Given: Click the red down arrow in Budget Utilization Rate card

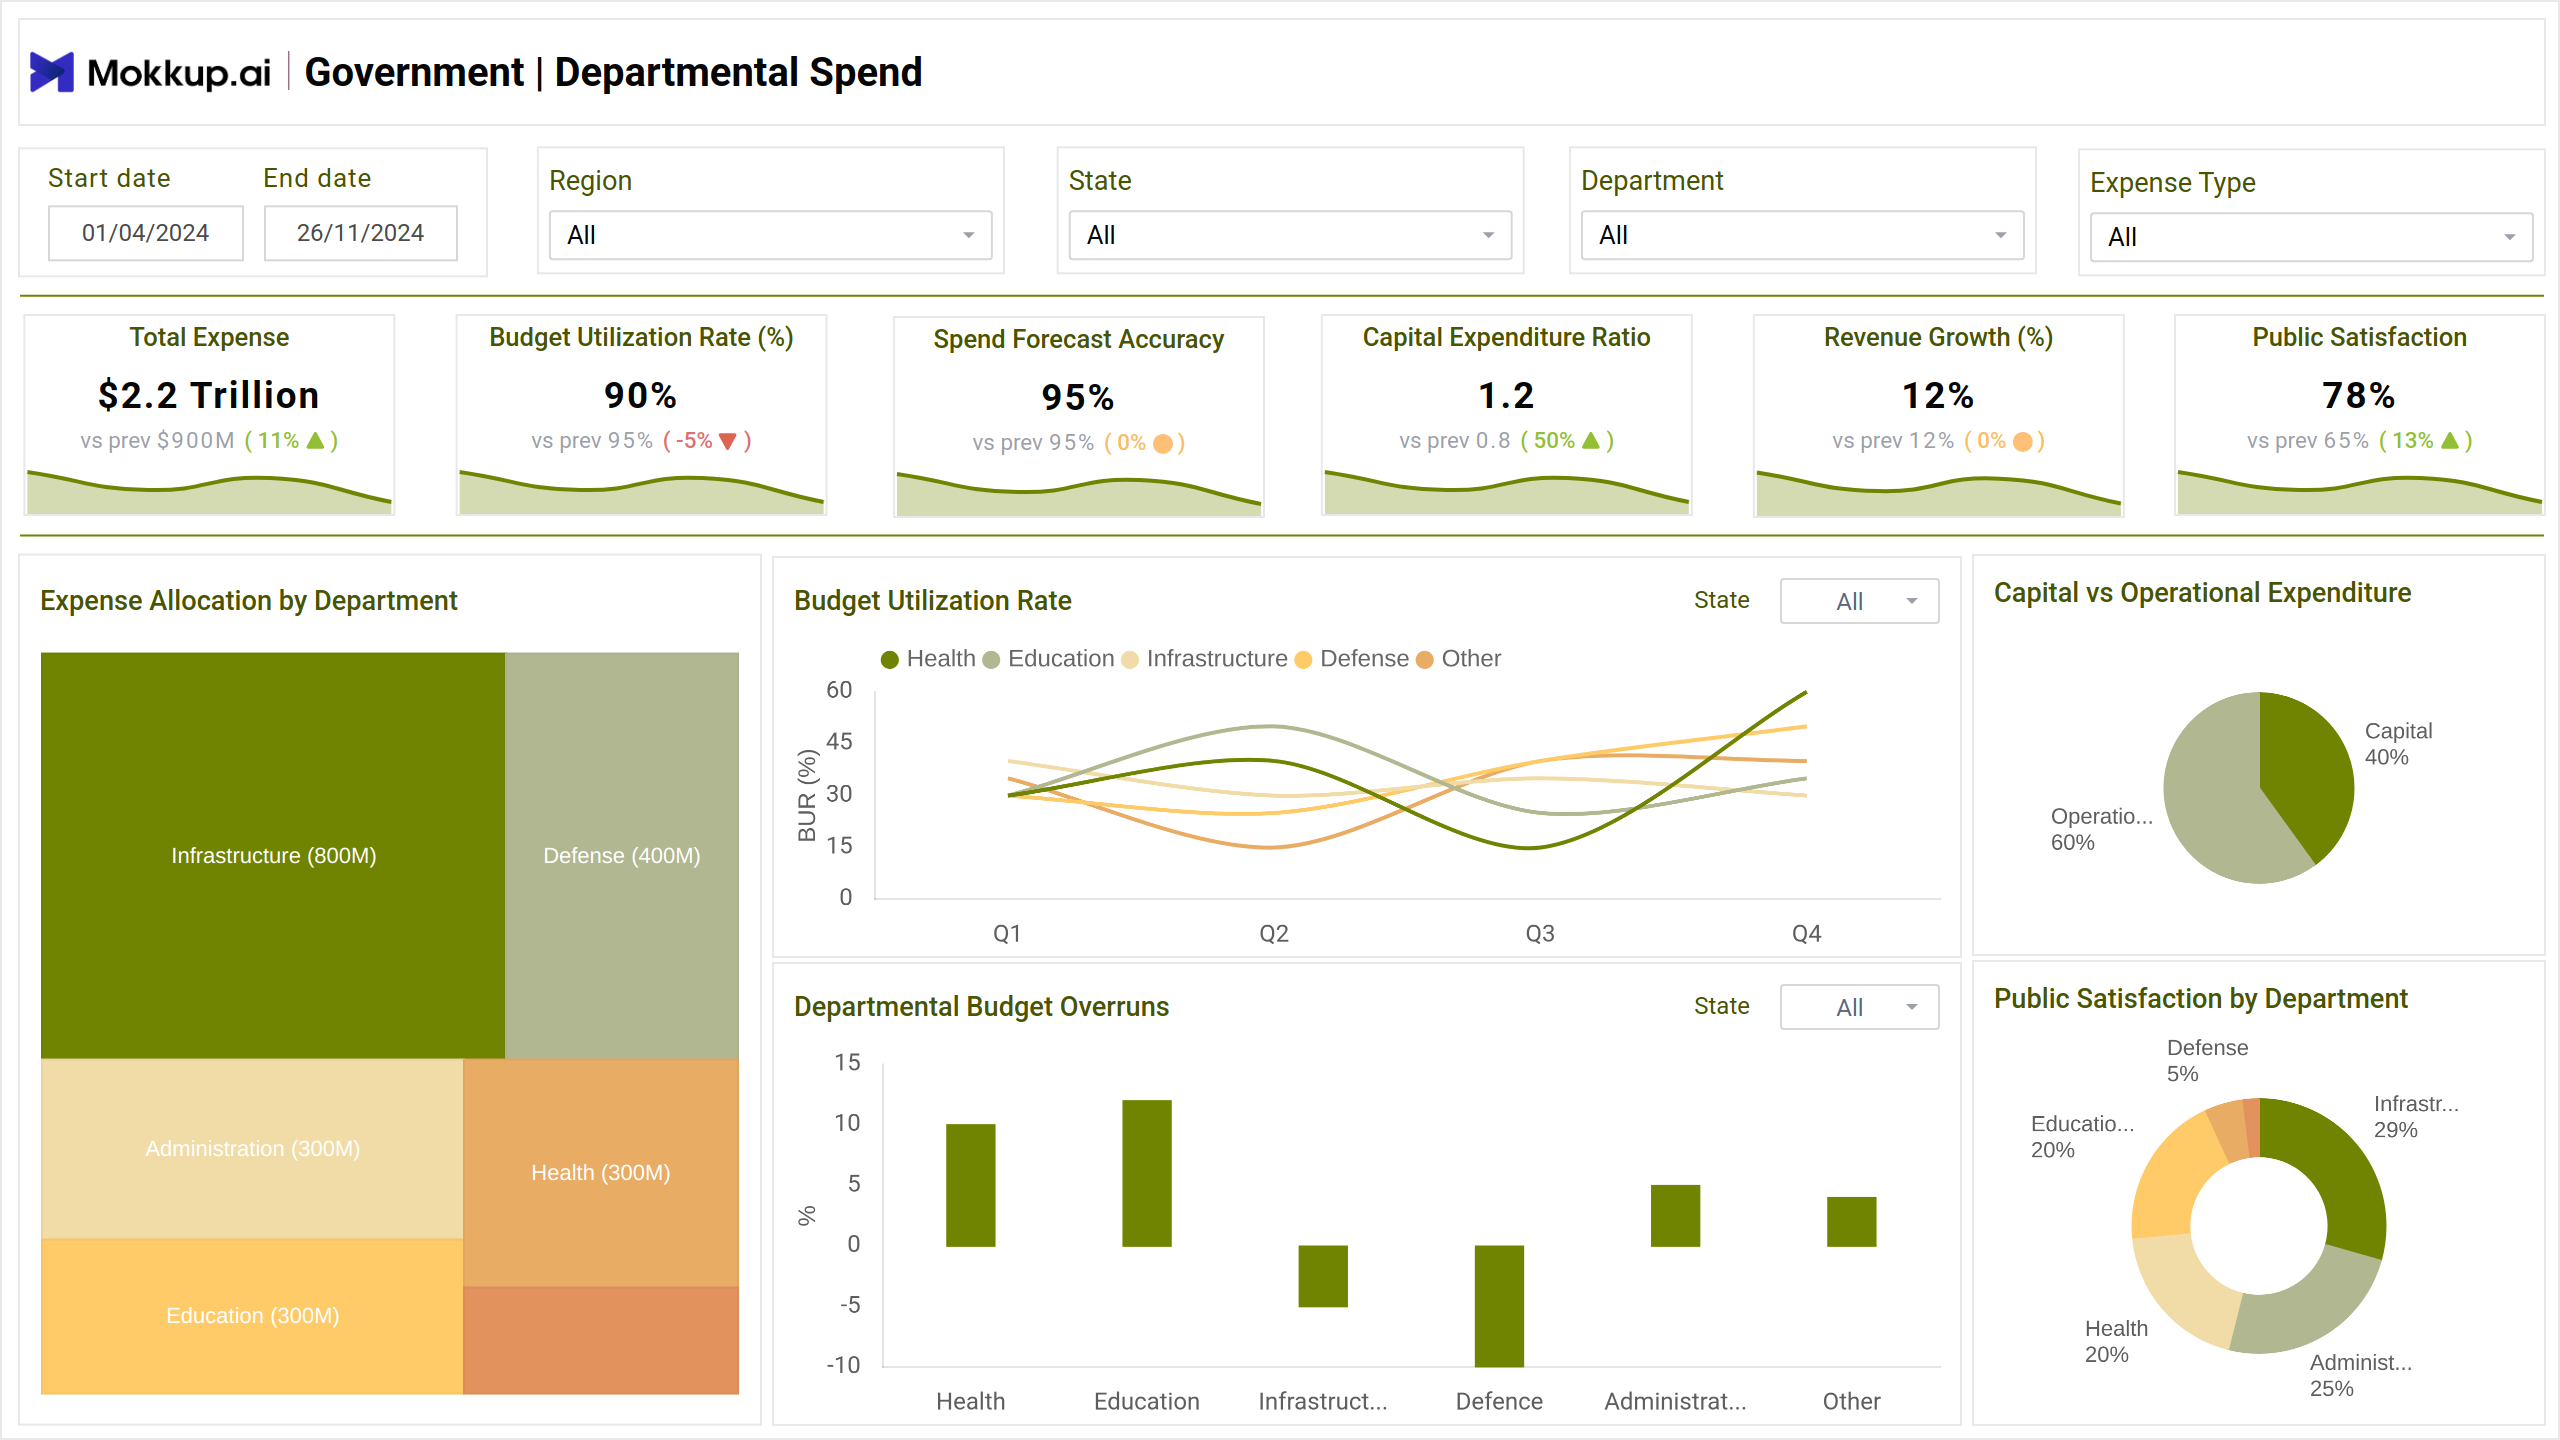Looking at the screenshot, I should 728,441.
